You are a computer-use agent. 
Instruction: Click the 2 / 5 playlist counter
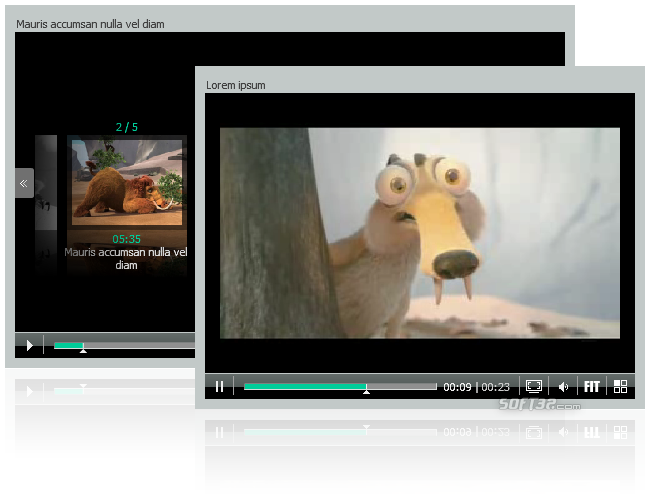tap(127, 127)
